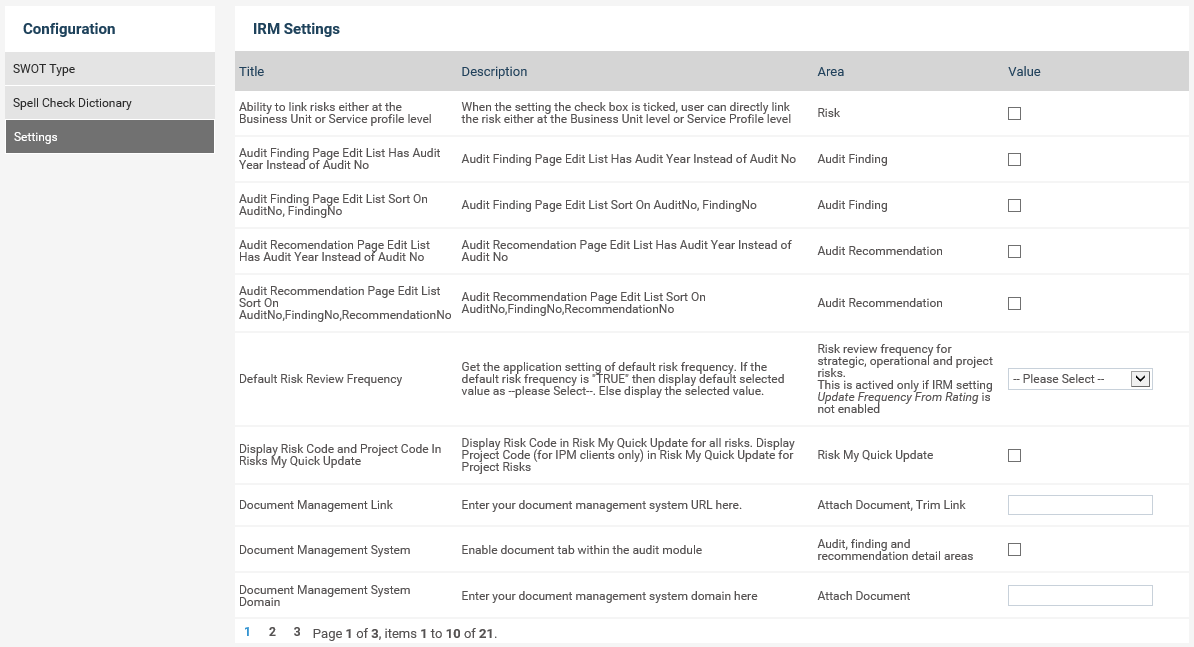Jump to page 3 of settings
The height and width of the screenshot is (647, 1194).
297,632
